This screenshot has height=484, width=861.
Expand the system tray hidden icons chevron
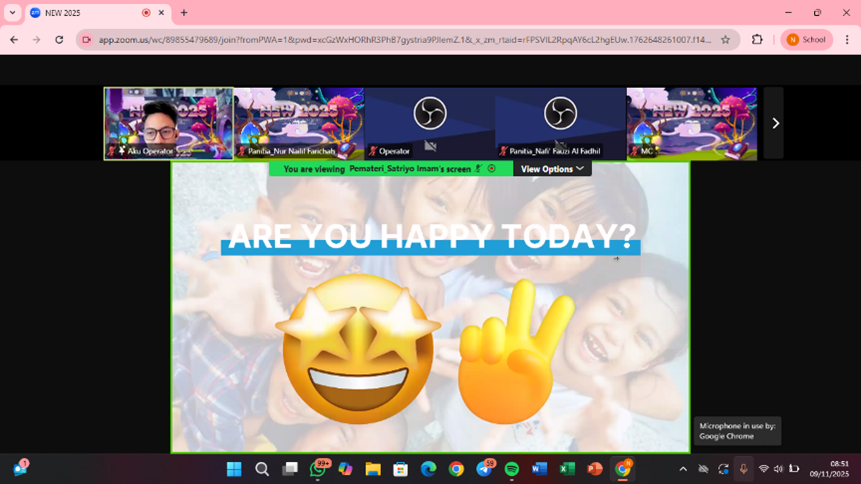click(x=683, y=469)
